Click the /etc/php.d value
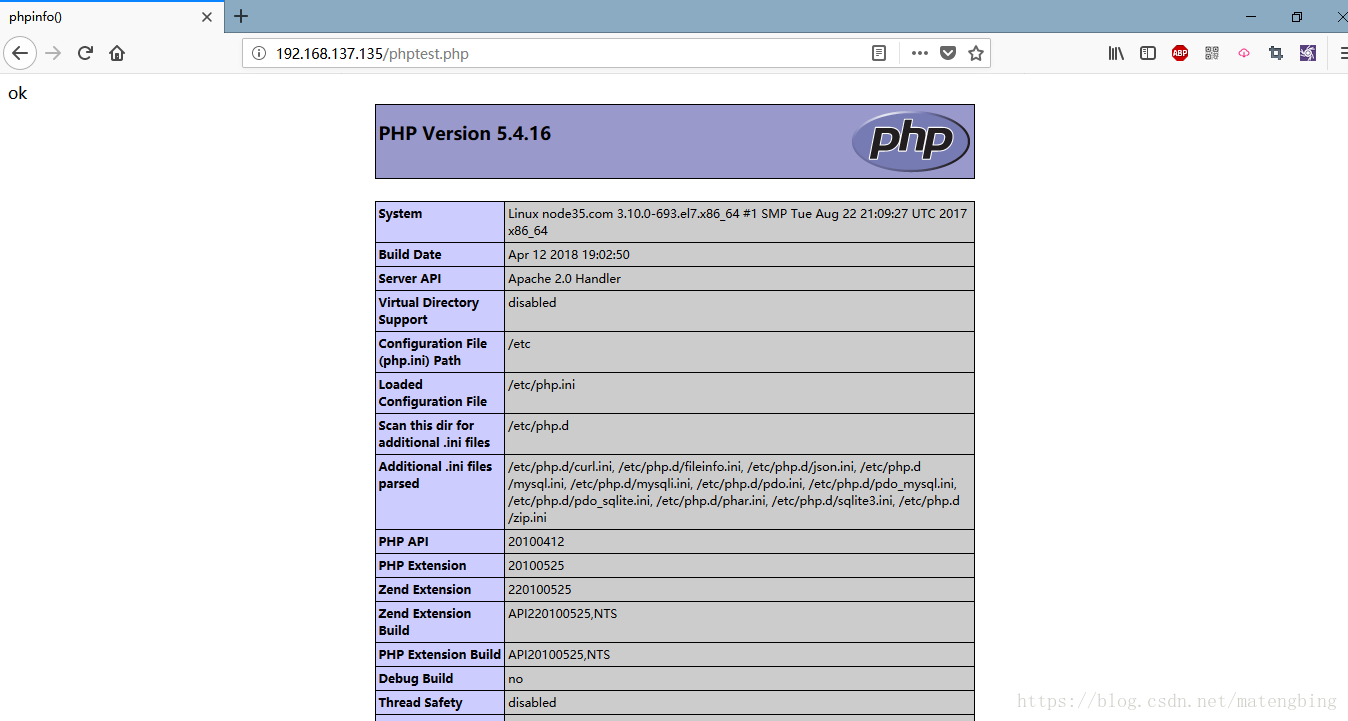Image resolution: width=1348 pixels, height=721 pixels. [538, 426]
